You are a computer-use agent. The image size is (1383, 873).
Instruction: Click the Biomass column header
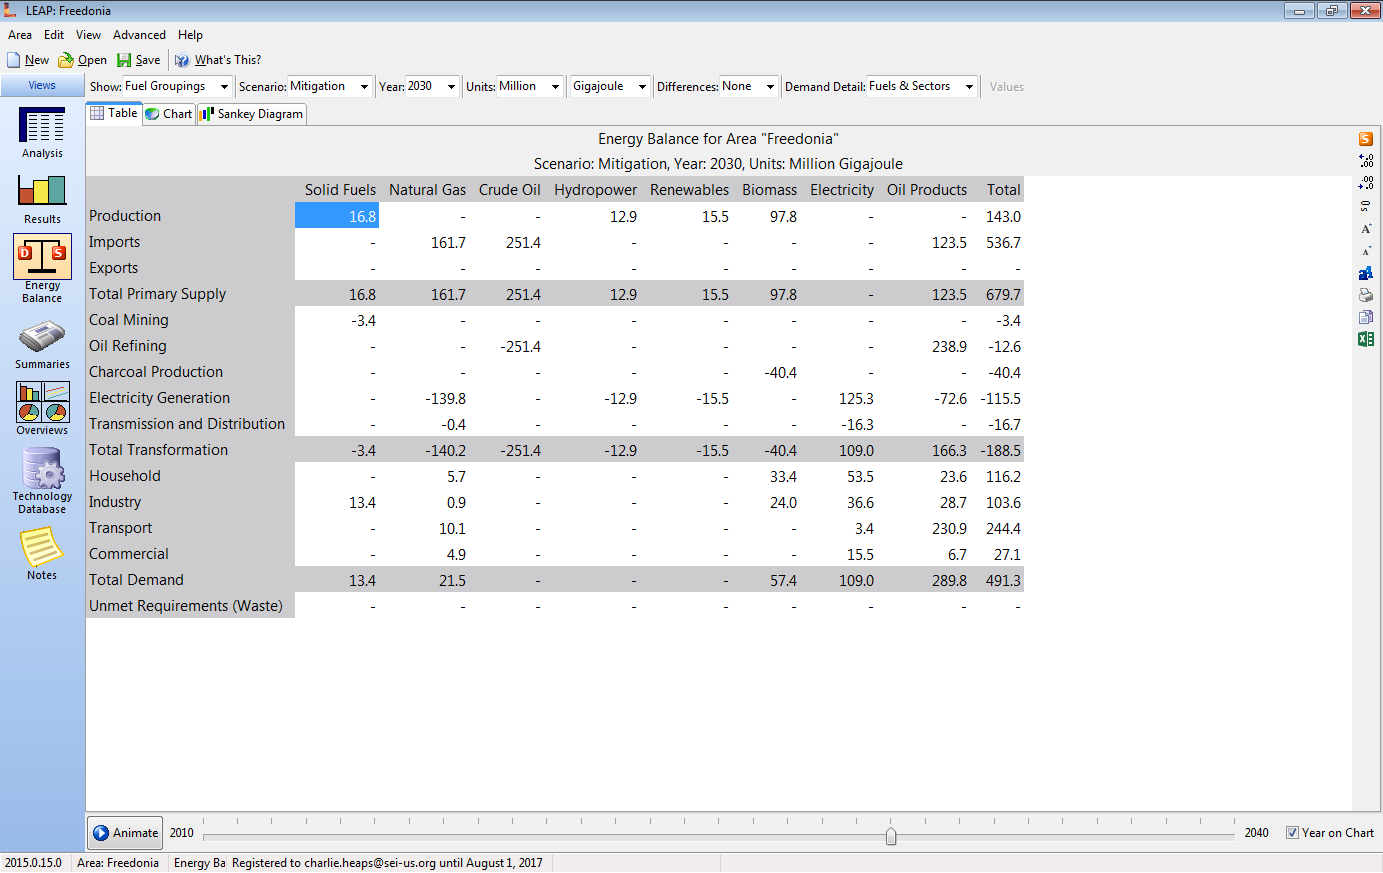(769, 190)
